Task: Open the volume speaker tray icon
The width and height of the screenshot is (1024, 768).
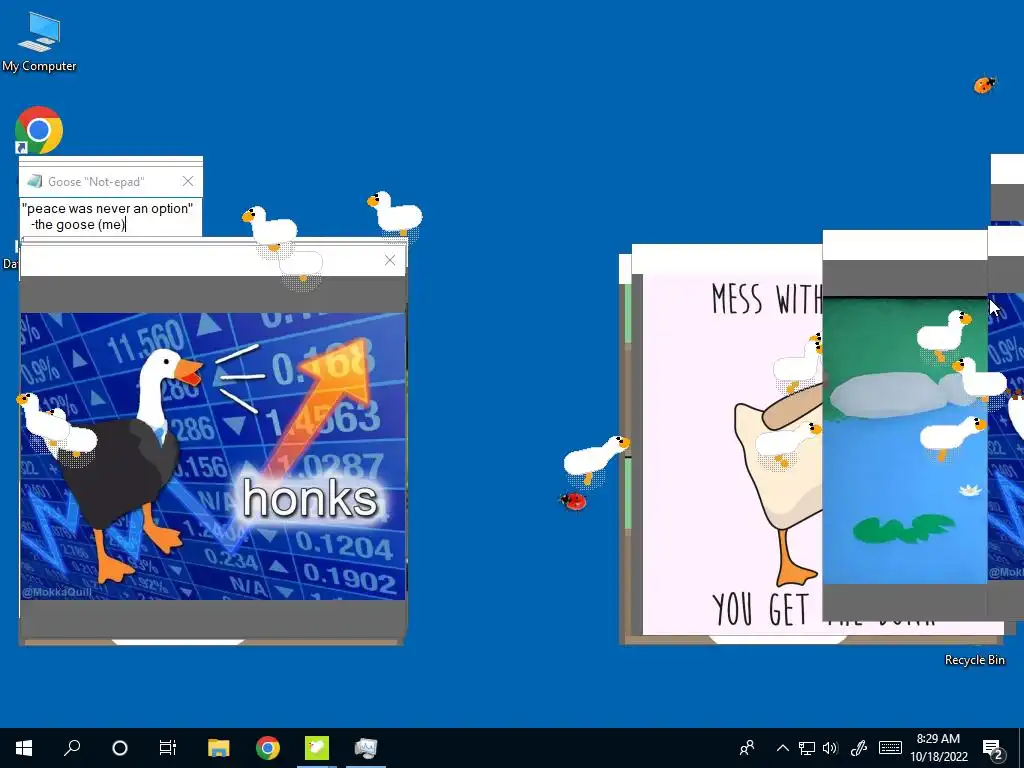Action: tap(831, 748)
